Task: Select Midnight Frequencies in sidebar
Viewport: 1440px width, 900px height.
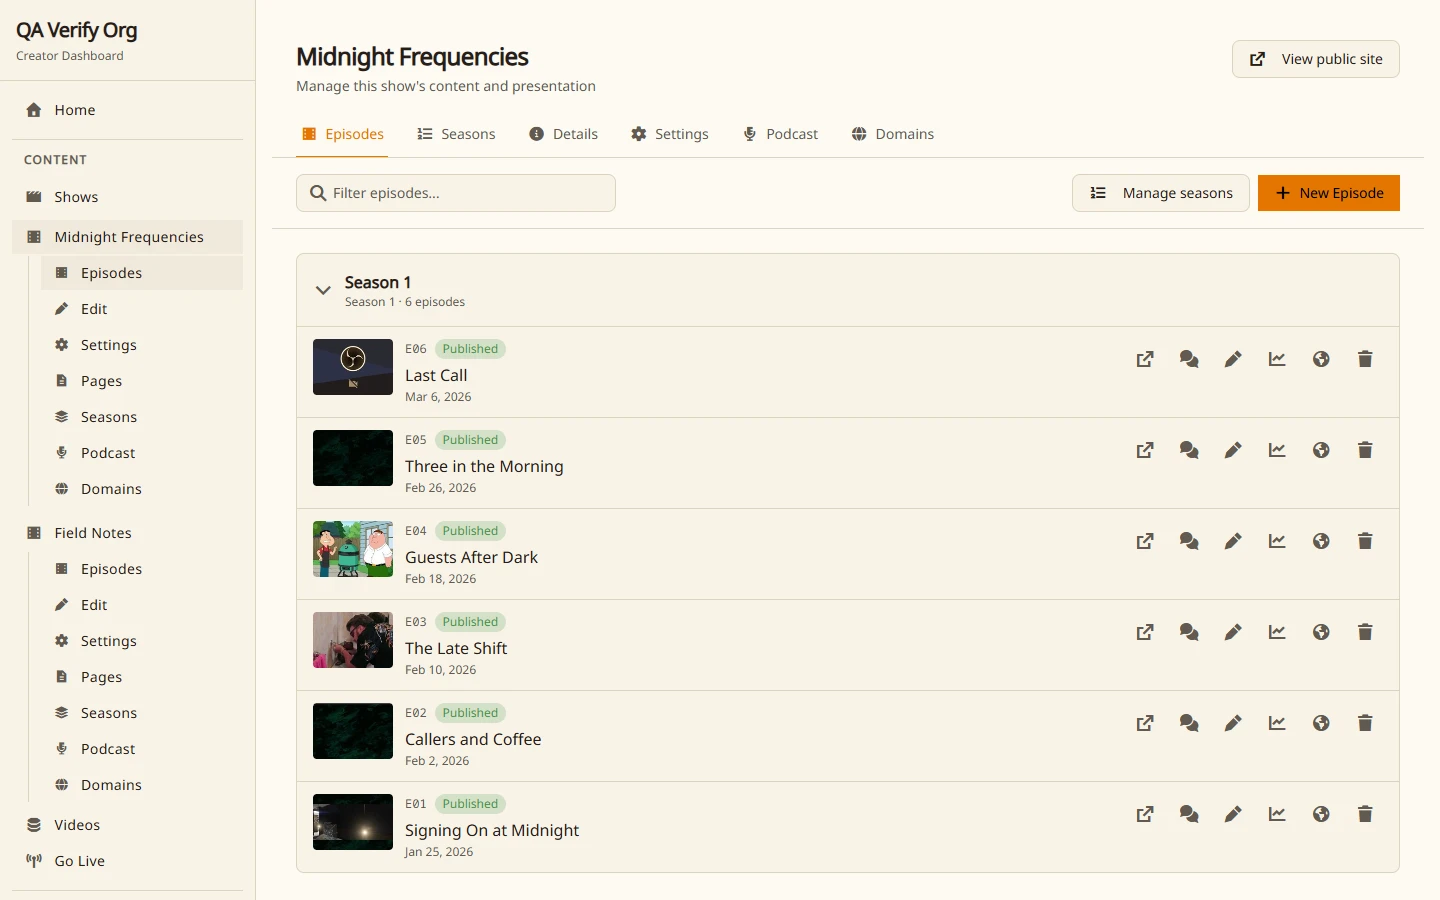Action: coord(128,237)
